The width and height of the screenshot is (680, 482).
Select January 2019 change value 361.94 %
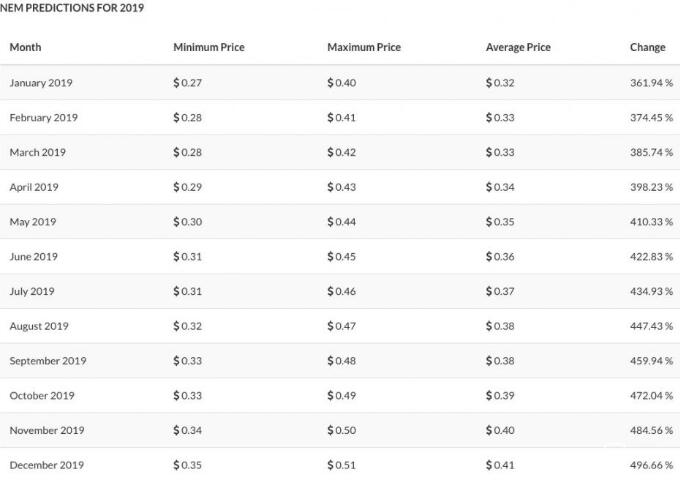(x=651, y=83)
